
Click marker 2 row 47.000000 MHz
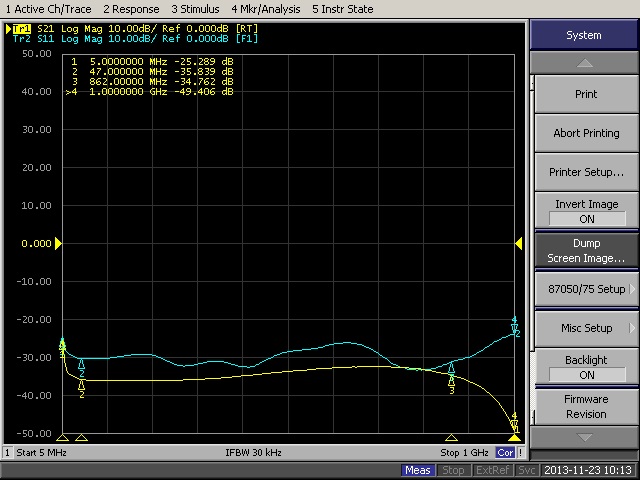pyautogui.click(x=152, y=72)
